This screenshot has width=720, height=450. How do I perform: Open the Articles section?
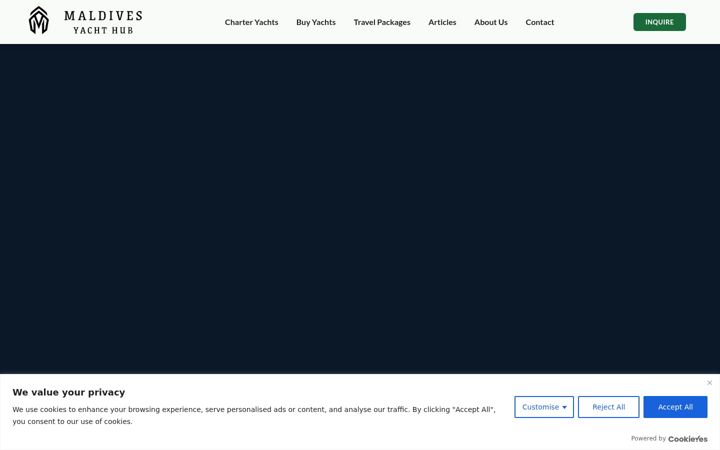point(442,22)
